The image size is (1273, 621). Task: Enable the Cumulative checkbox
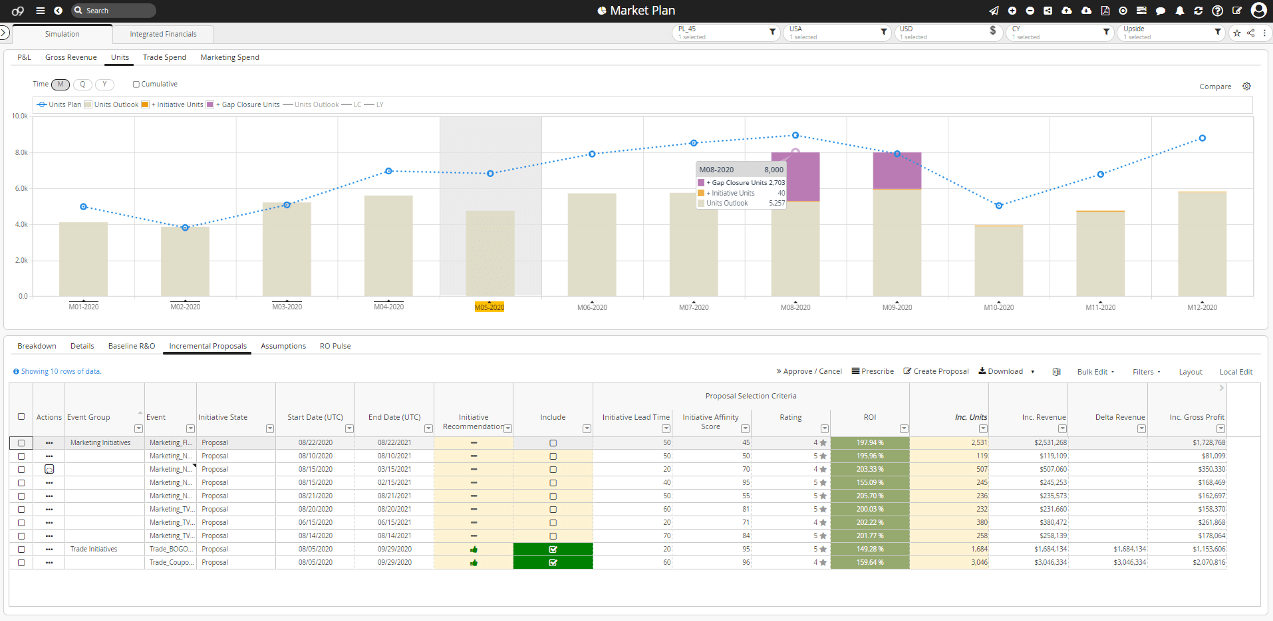click(137, 84)
